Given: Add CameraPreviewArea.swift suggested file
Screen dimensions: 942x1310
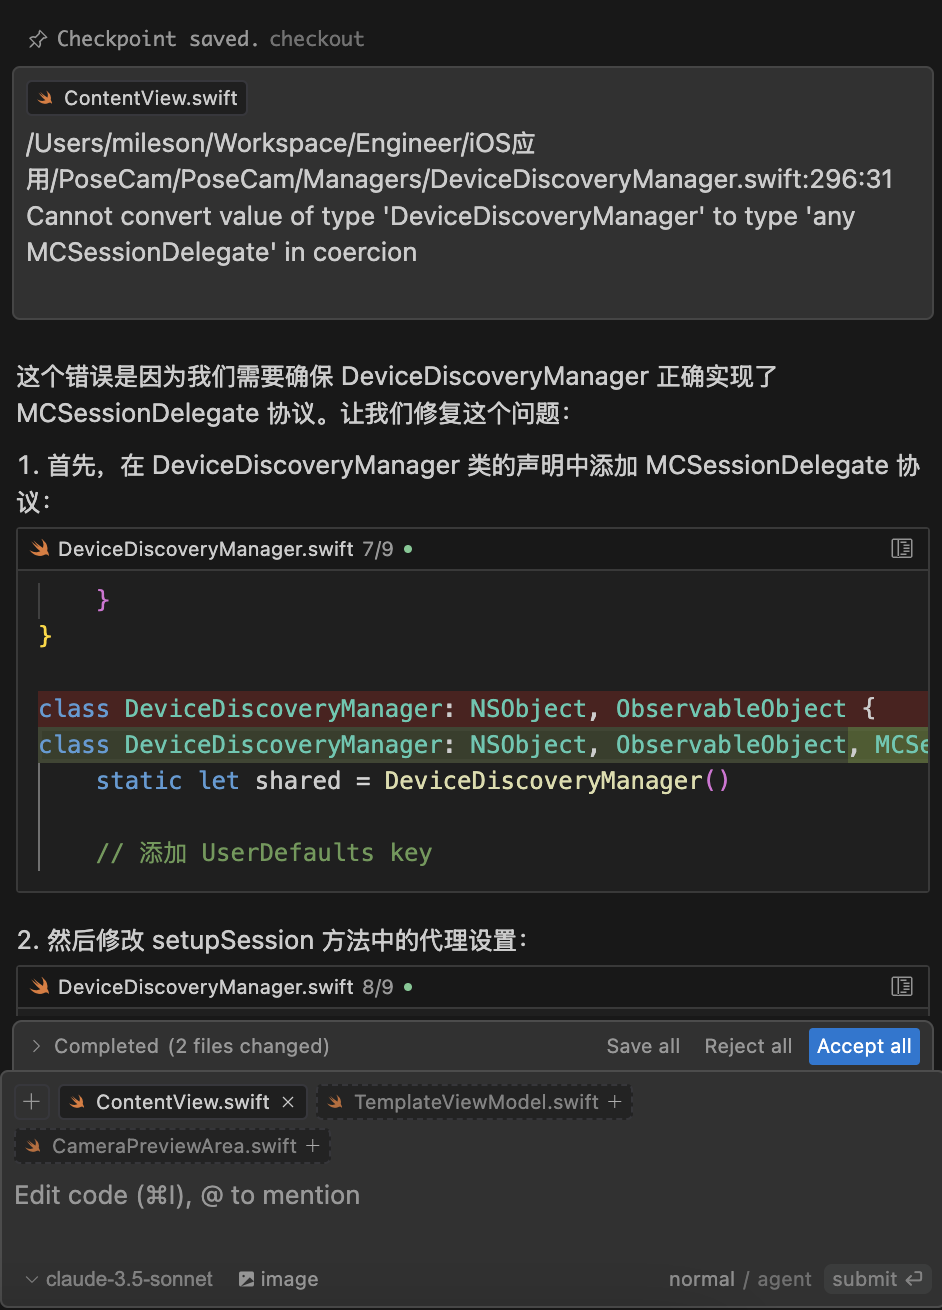Looking at the screenshot, I should click(173, 1146).
